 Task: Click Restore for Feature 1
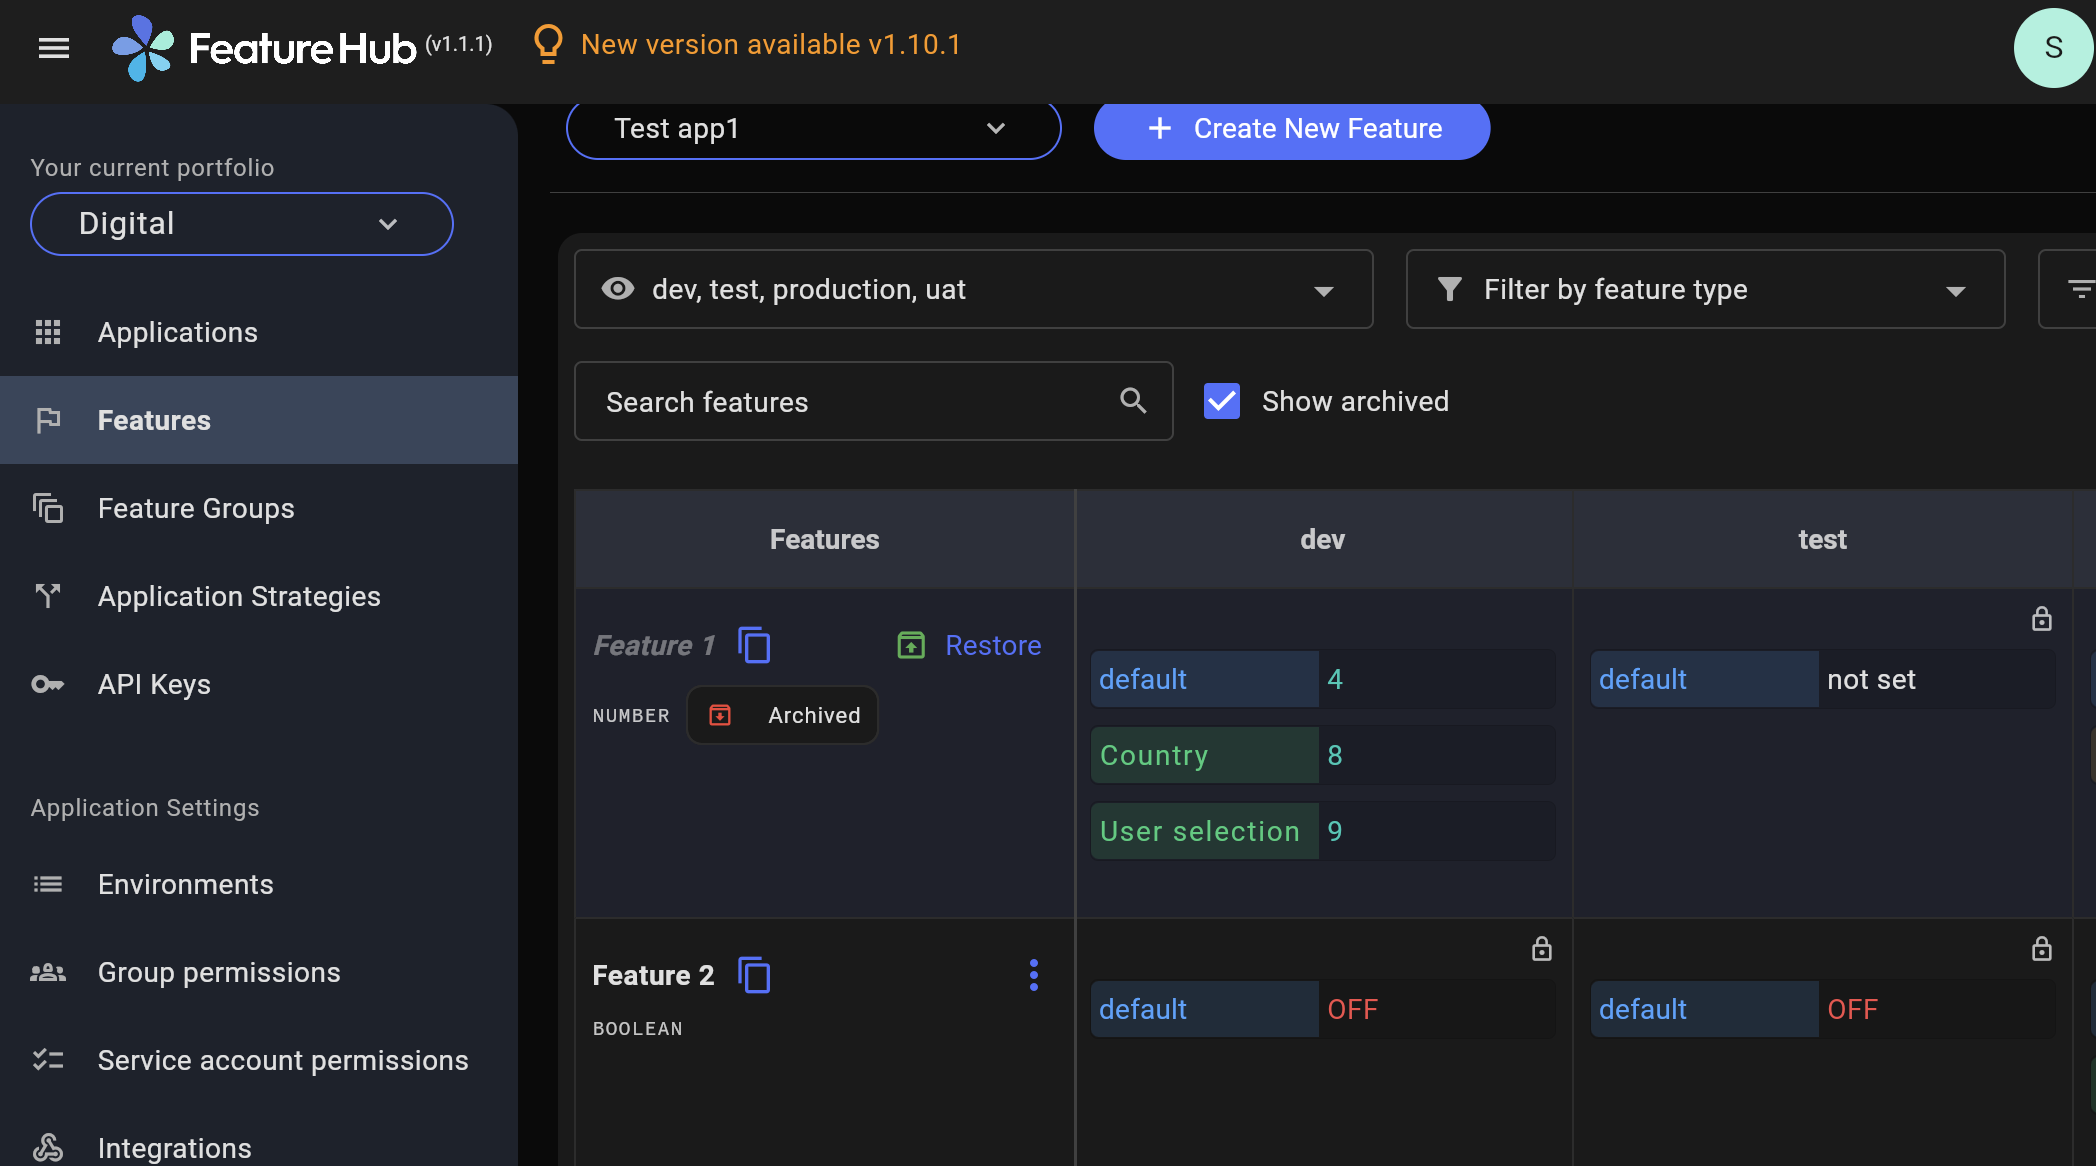pyautogui.click(x=993, y=645)
